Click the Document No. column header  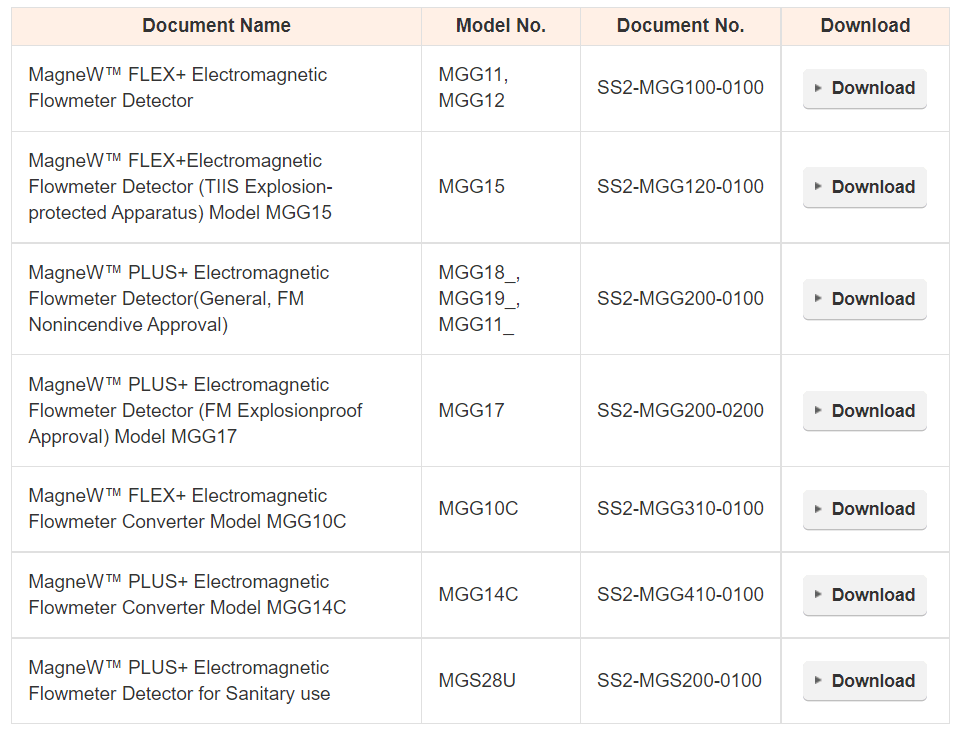(680, 26)
